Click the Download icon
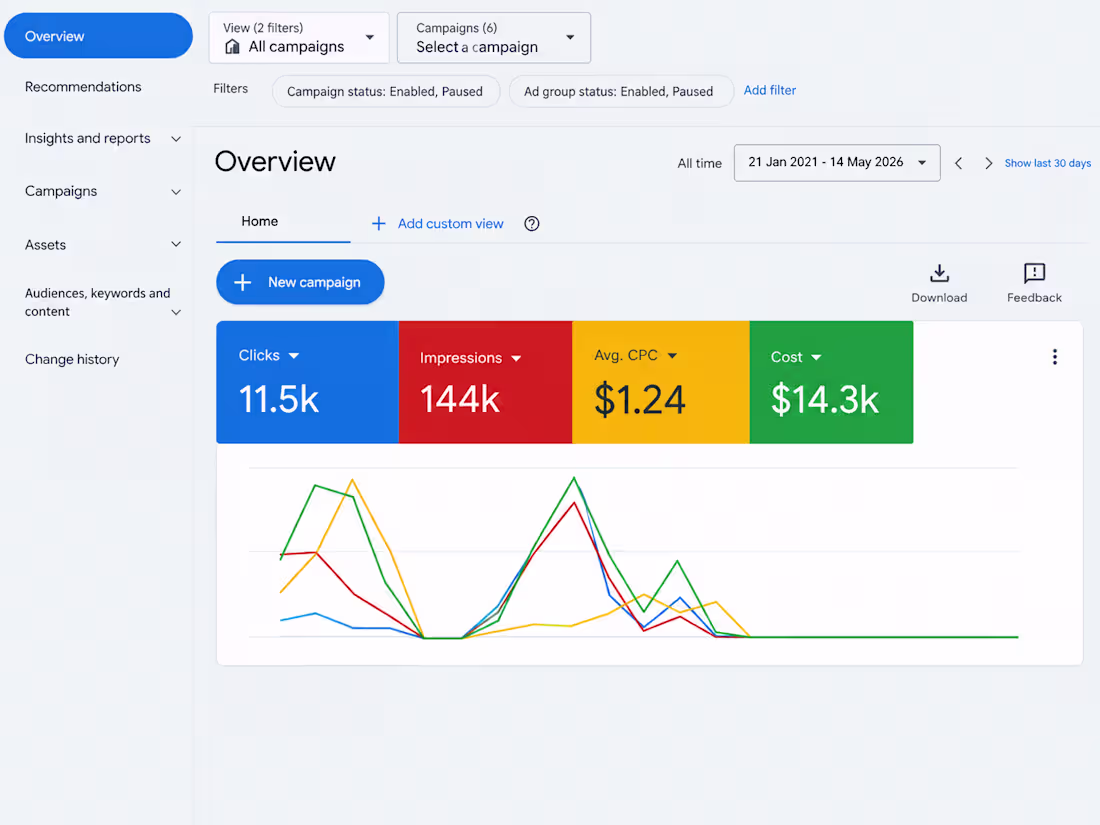 (x=939, y=273)
